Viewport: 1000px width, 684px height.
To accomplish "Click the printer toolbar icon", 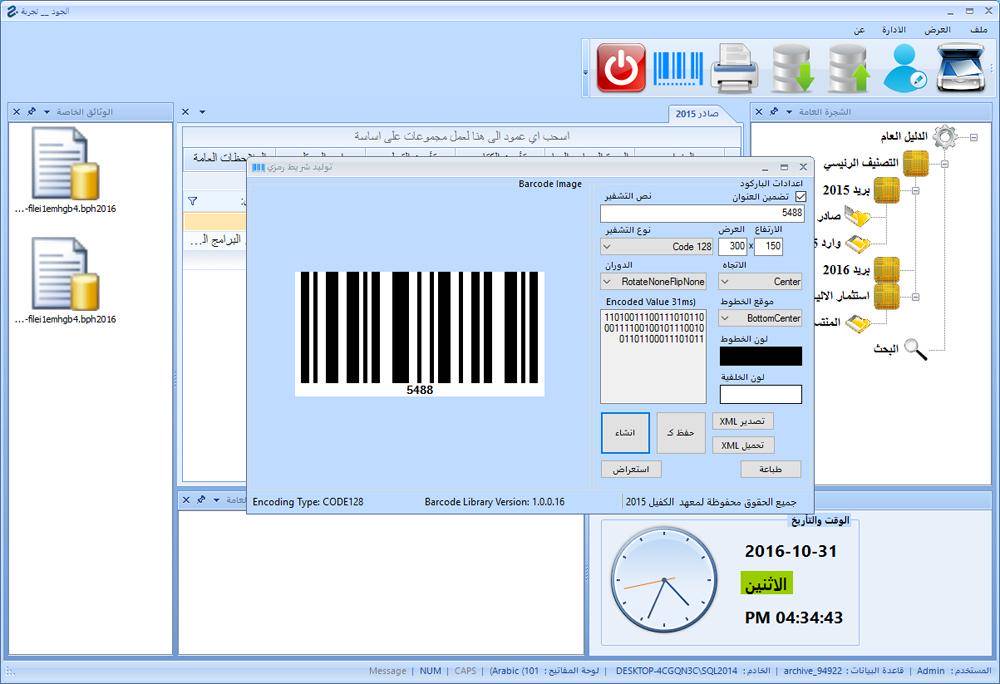I will pos(735,68).
